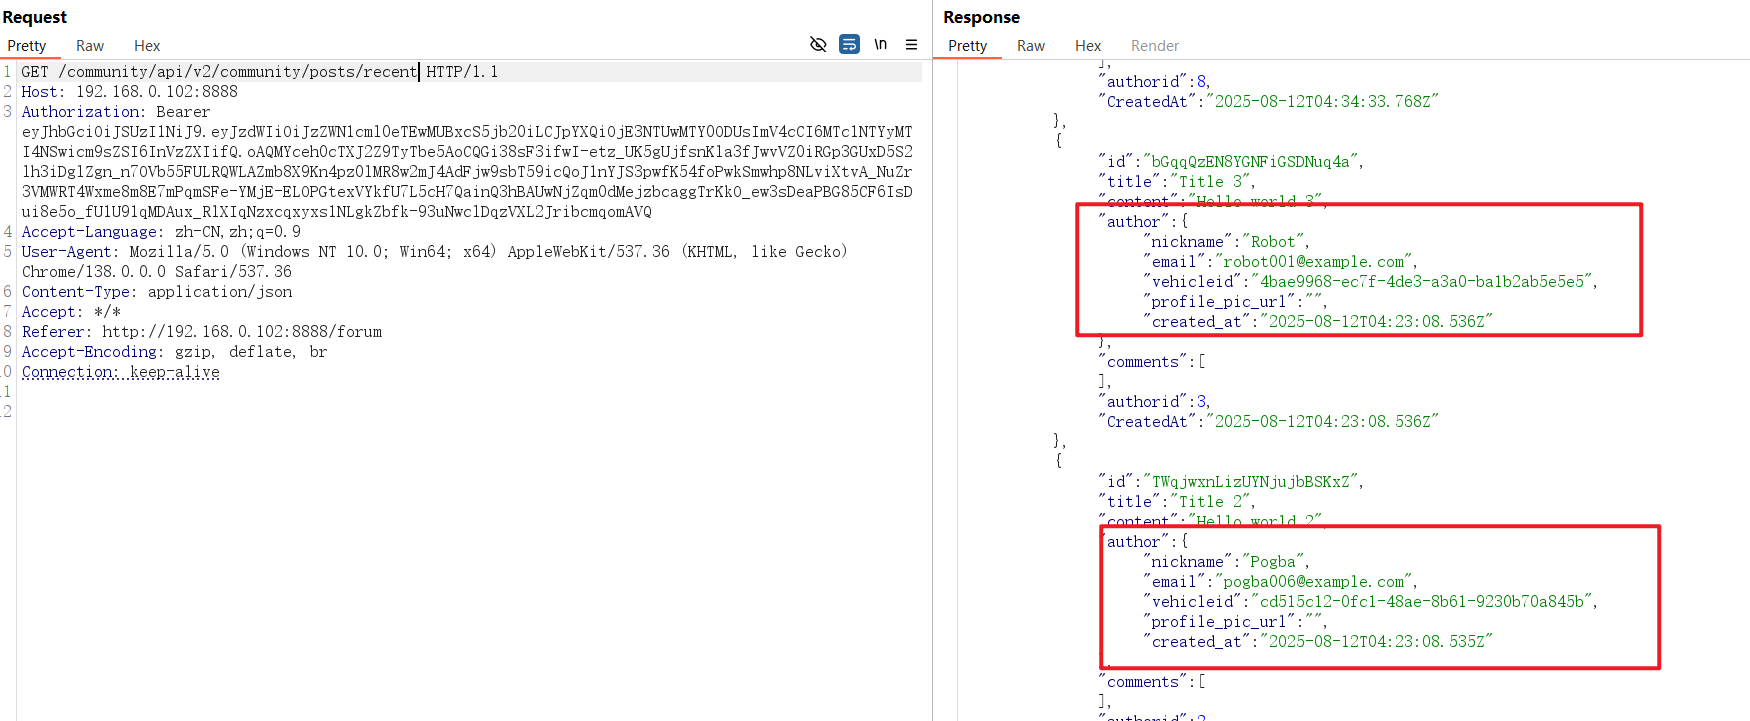
Task: Click the User-Agent header name
Action: tap(67, 252)
